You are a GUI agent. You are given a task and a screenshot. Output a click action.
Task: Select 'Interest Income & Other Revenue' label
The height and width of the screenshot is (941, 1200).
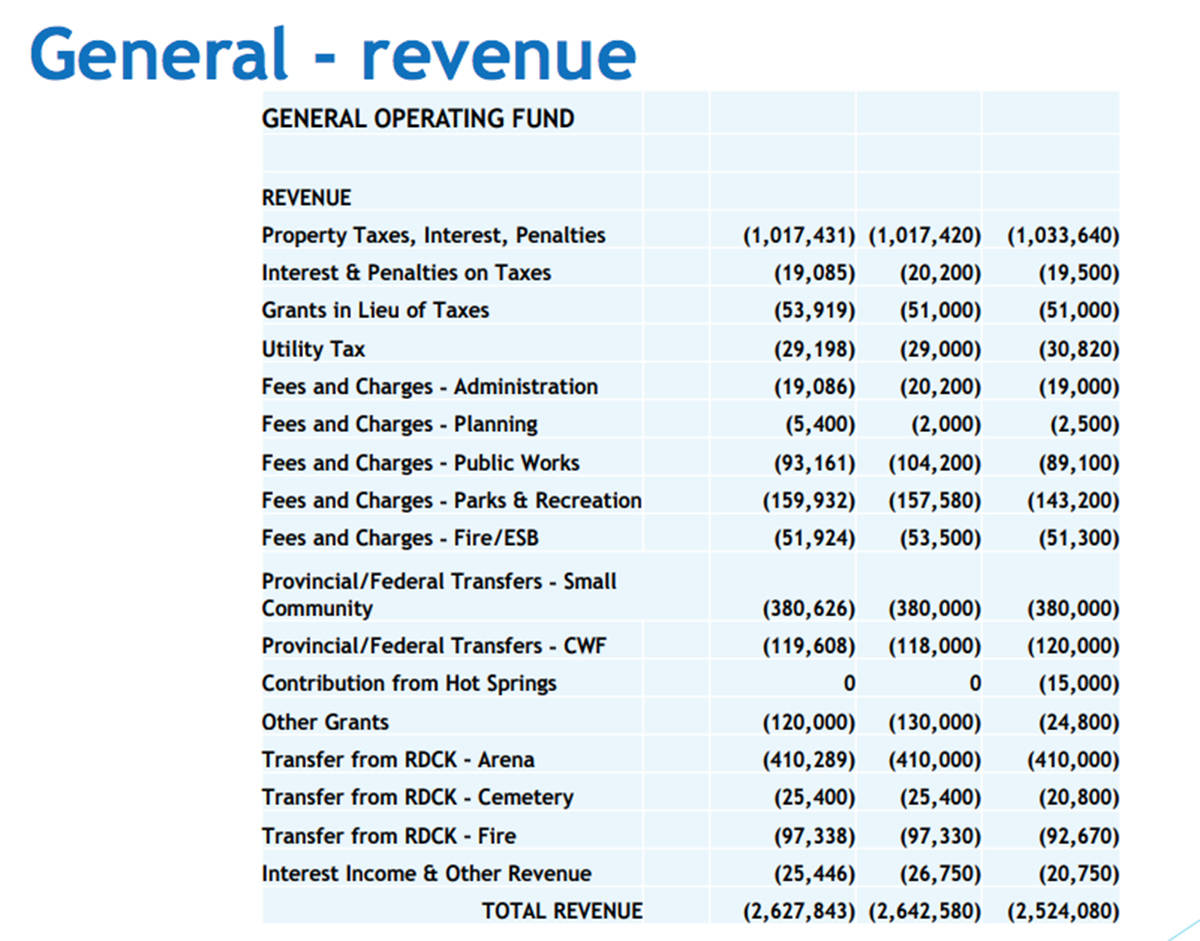coord(426,874)
